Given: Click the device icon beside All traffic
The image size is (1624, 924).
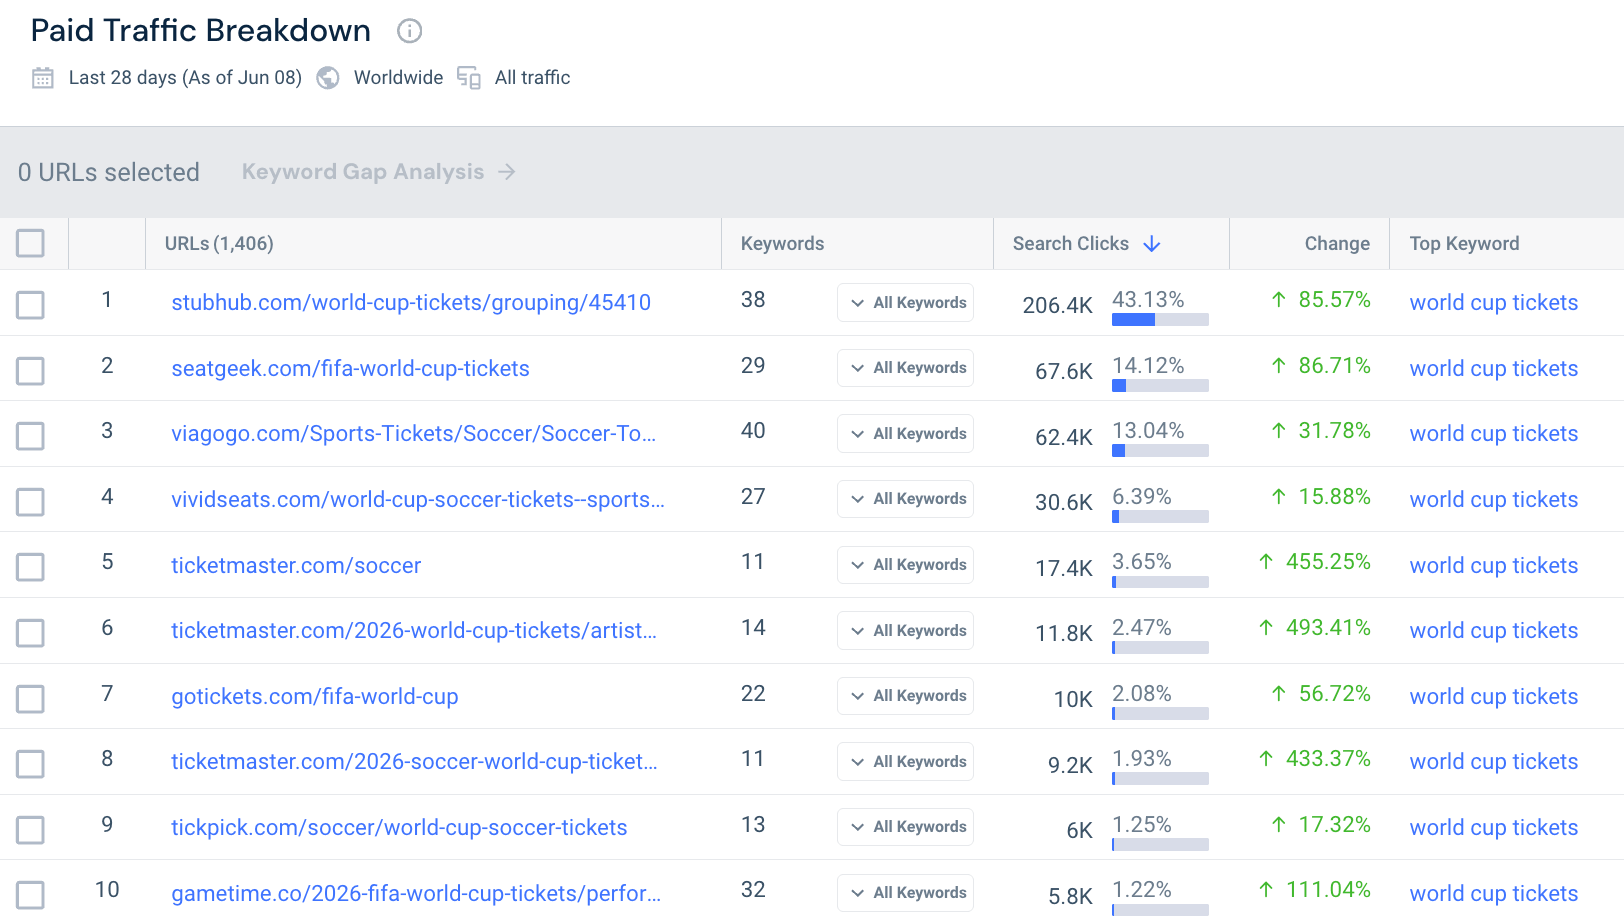Looking at the screenshot, I should [x=469, y=78].
